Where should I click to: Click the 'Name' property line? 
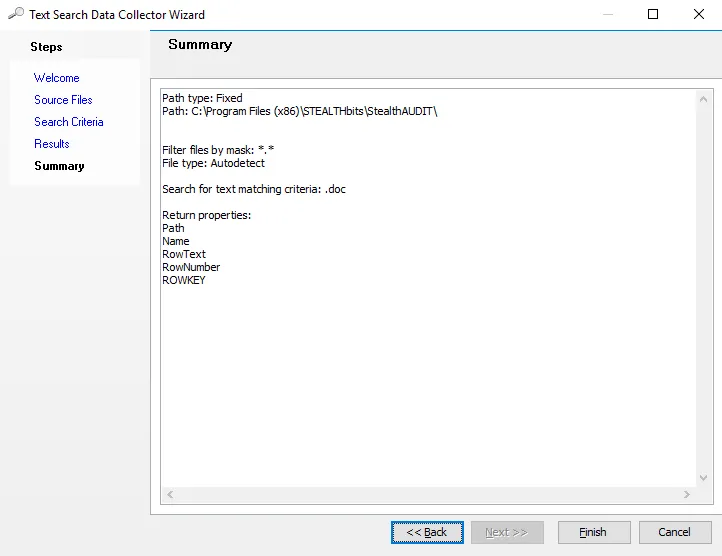point(176,241)
